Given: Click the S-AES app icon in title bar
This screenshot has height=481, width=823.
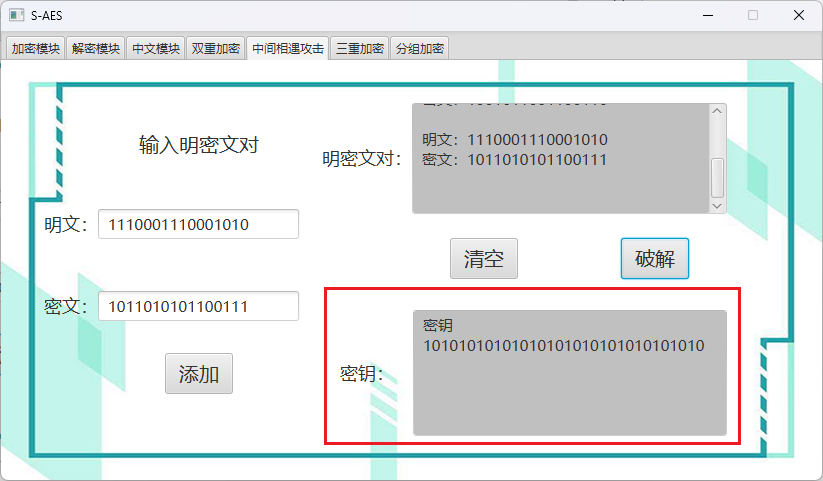Looking at the screenshot, I should tap(16, 15).
